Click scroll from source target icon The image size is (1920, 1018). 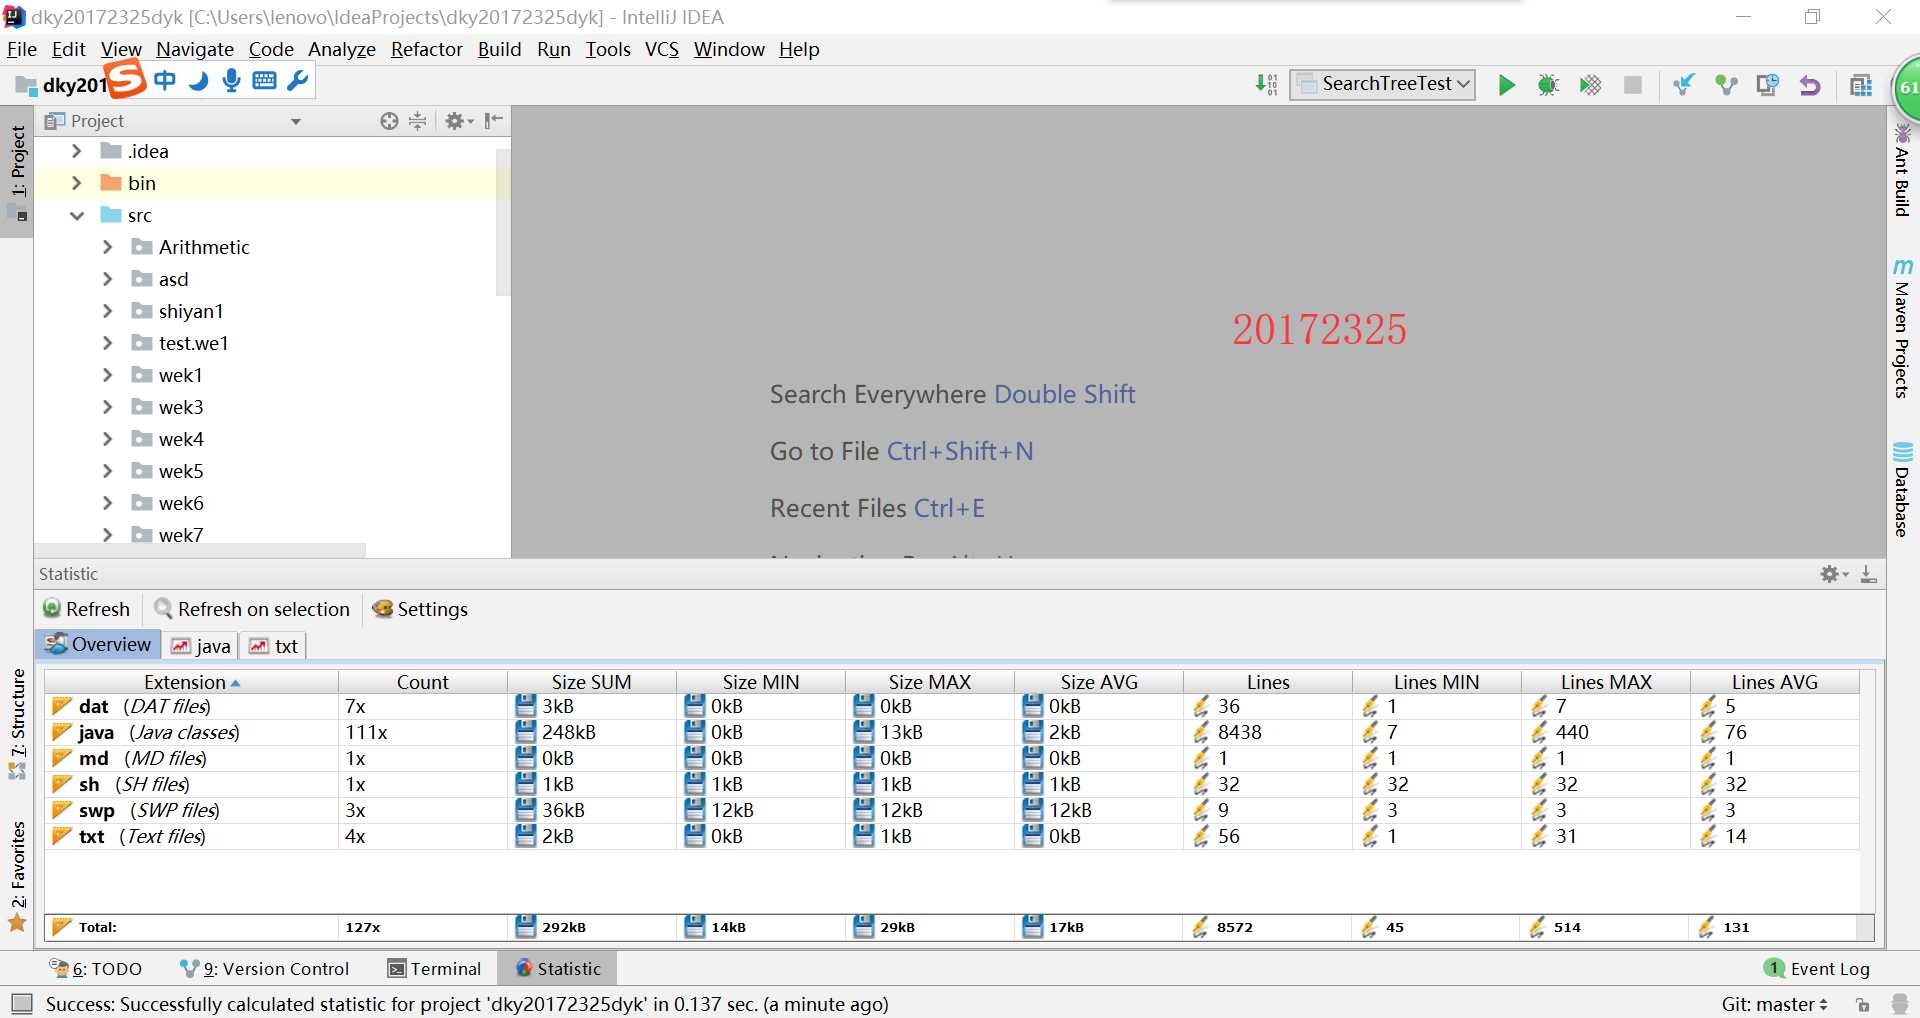pyautogui.click(x=389, y=121)
